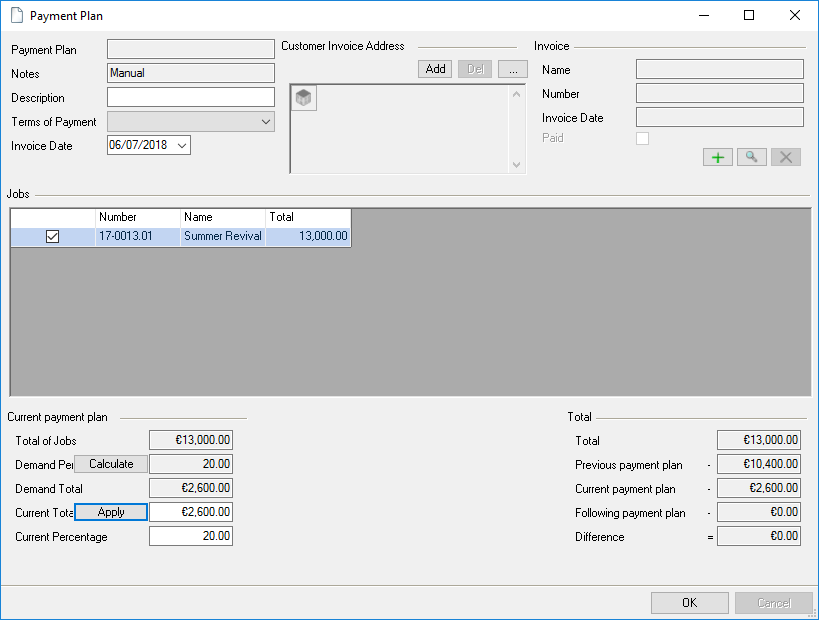Click the Current Percentage input field
Viewport: 819px width, 620px height.
tap(190, 537)
